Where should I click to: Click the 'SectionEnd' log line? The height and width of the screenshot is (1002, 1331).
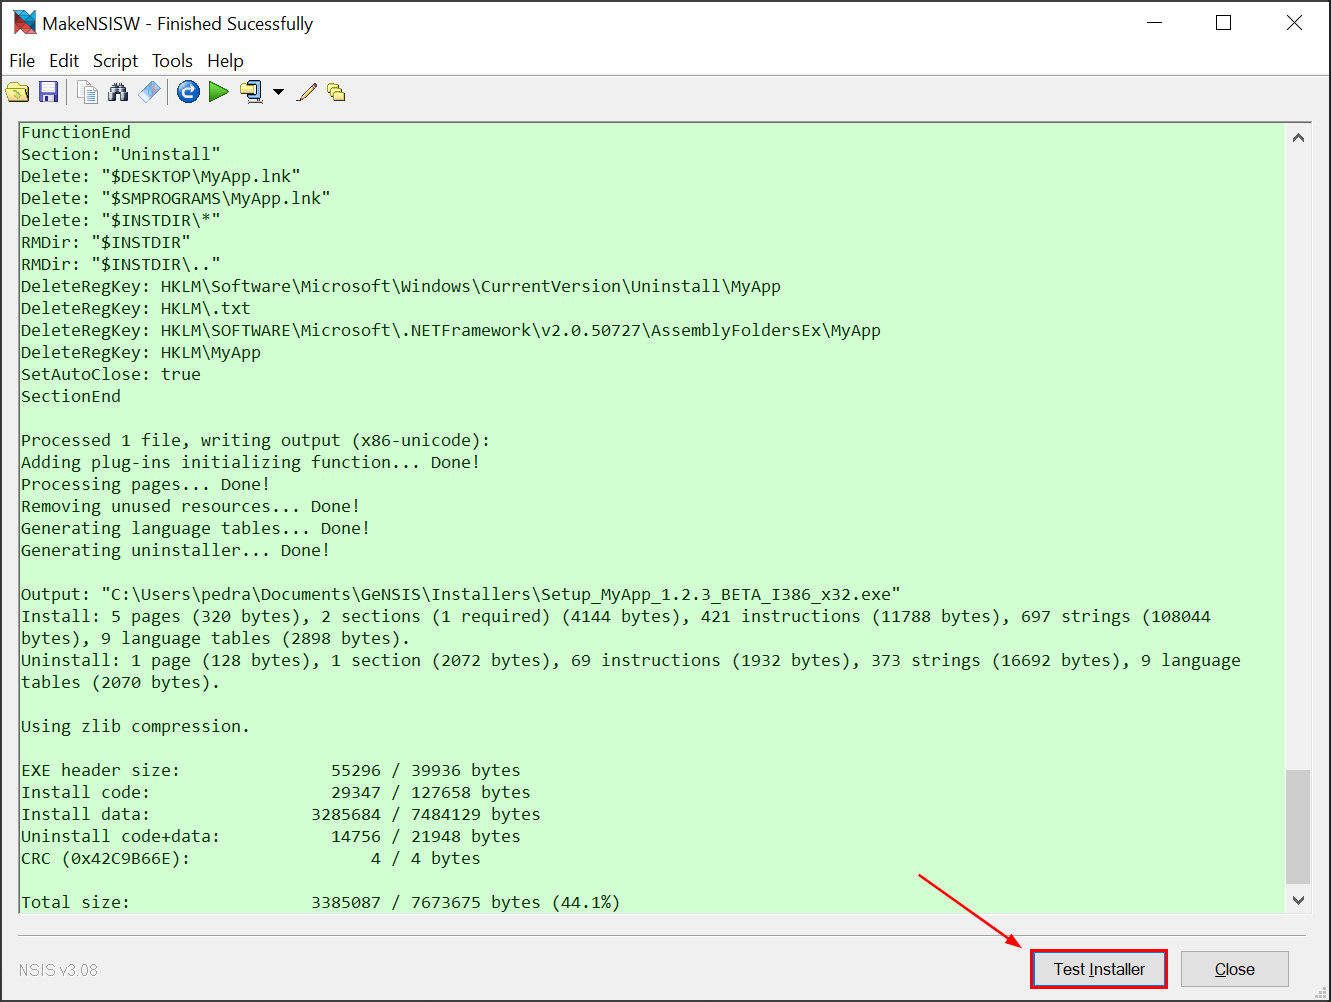71,396
